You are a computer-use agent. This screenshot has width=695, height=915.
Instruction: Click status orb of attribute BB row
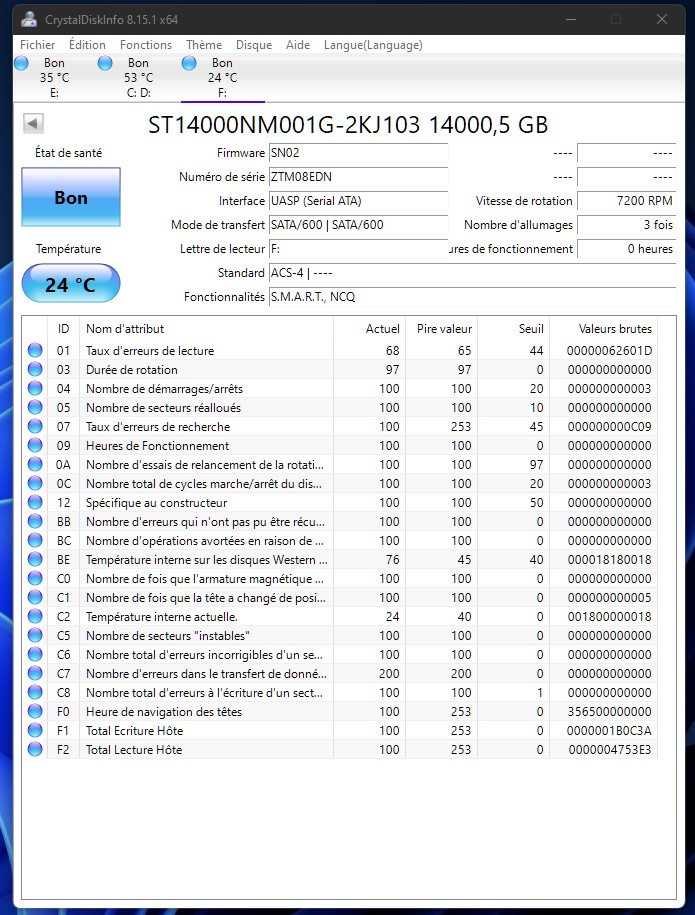[x=35, y=521]
